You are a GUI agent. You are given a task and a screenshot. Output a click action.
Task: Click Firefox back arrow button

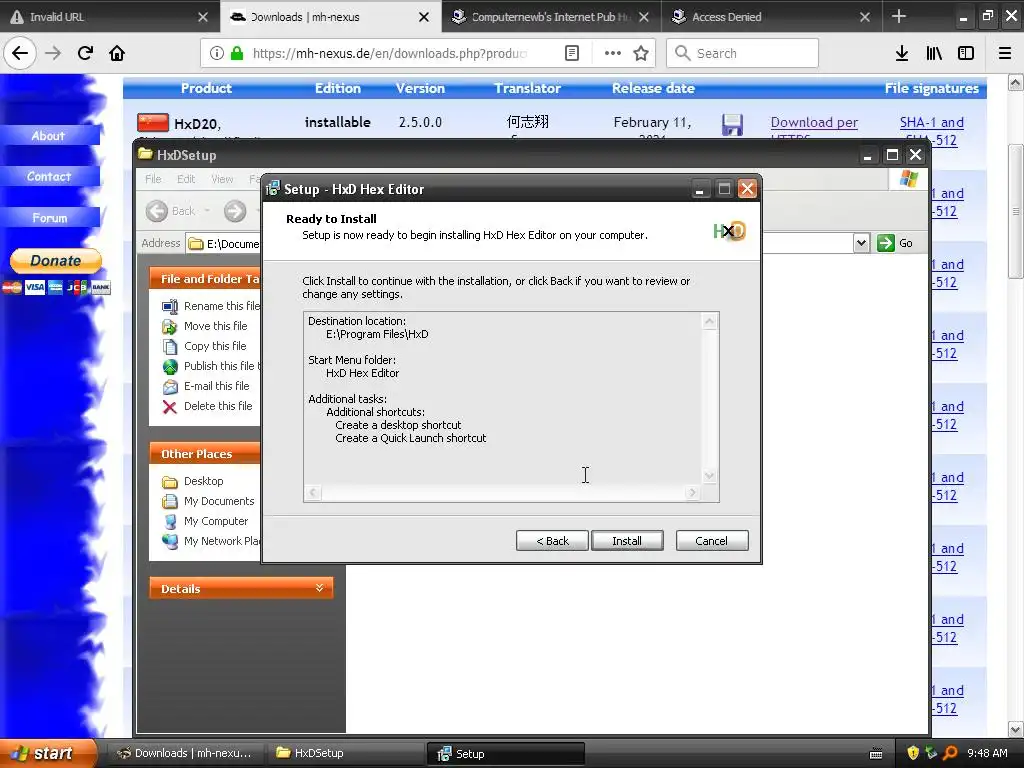click(20, 53)
